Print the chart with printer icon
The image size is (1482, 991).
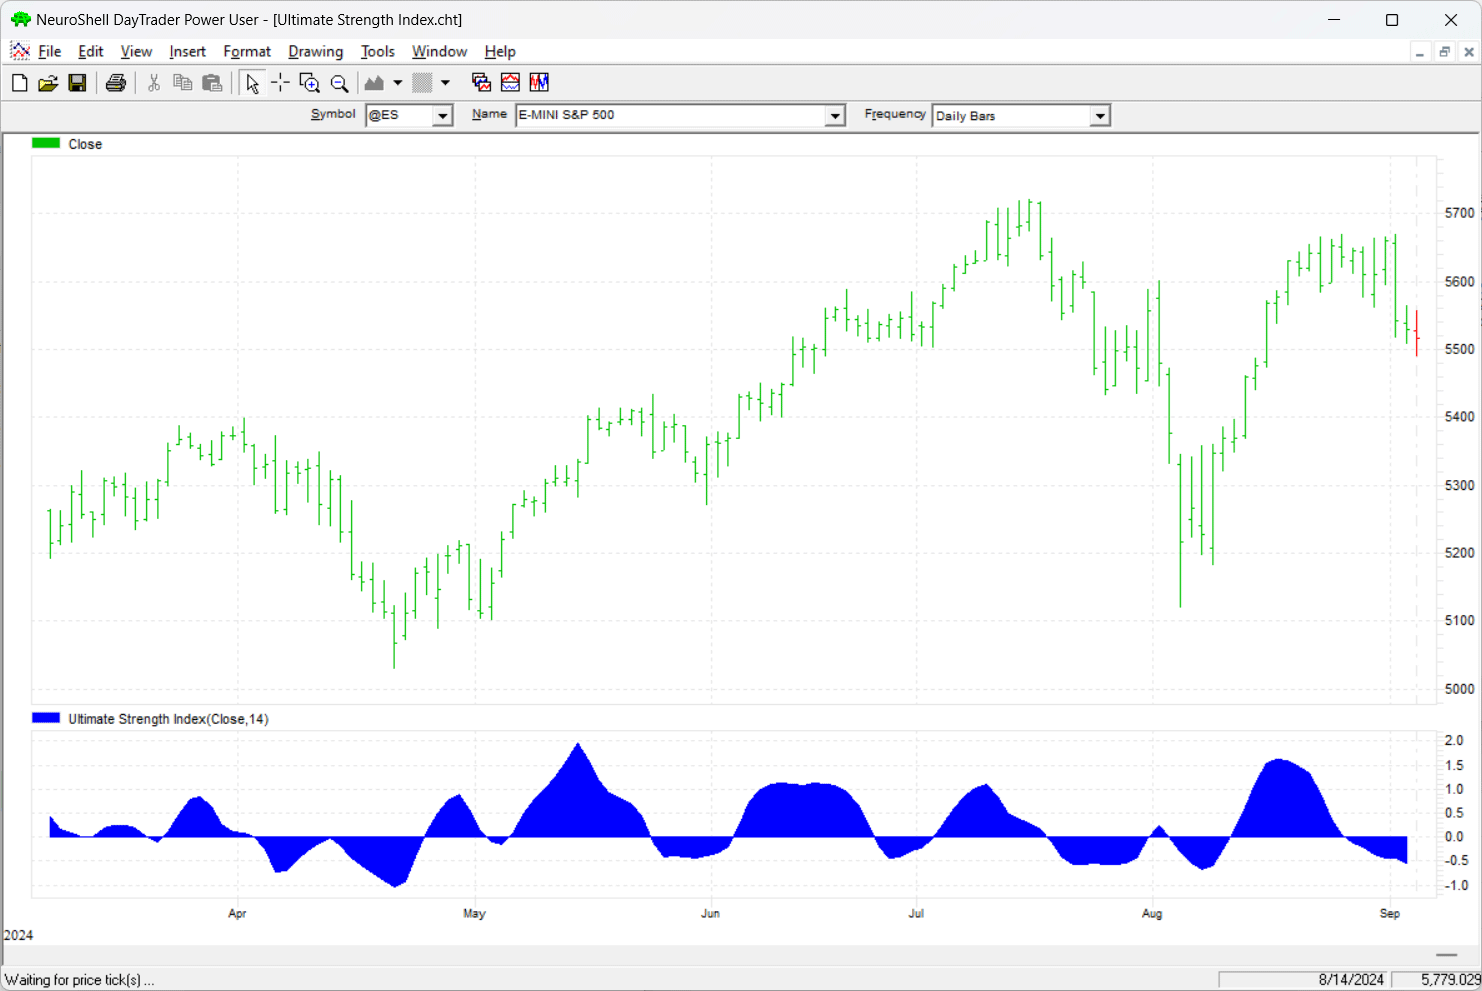(116, 83)
